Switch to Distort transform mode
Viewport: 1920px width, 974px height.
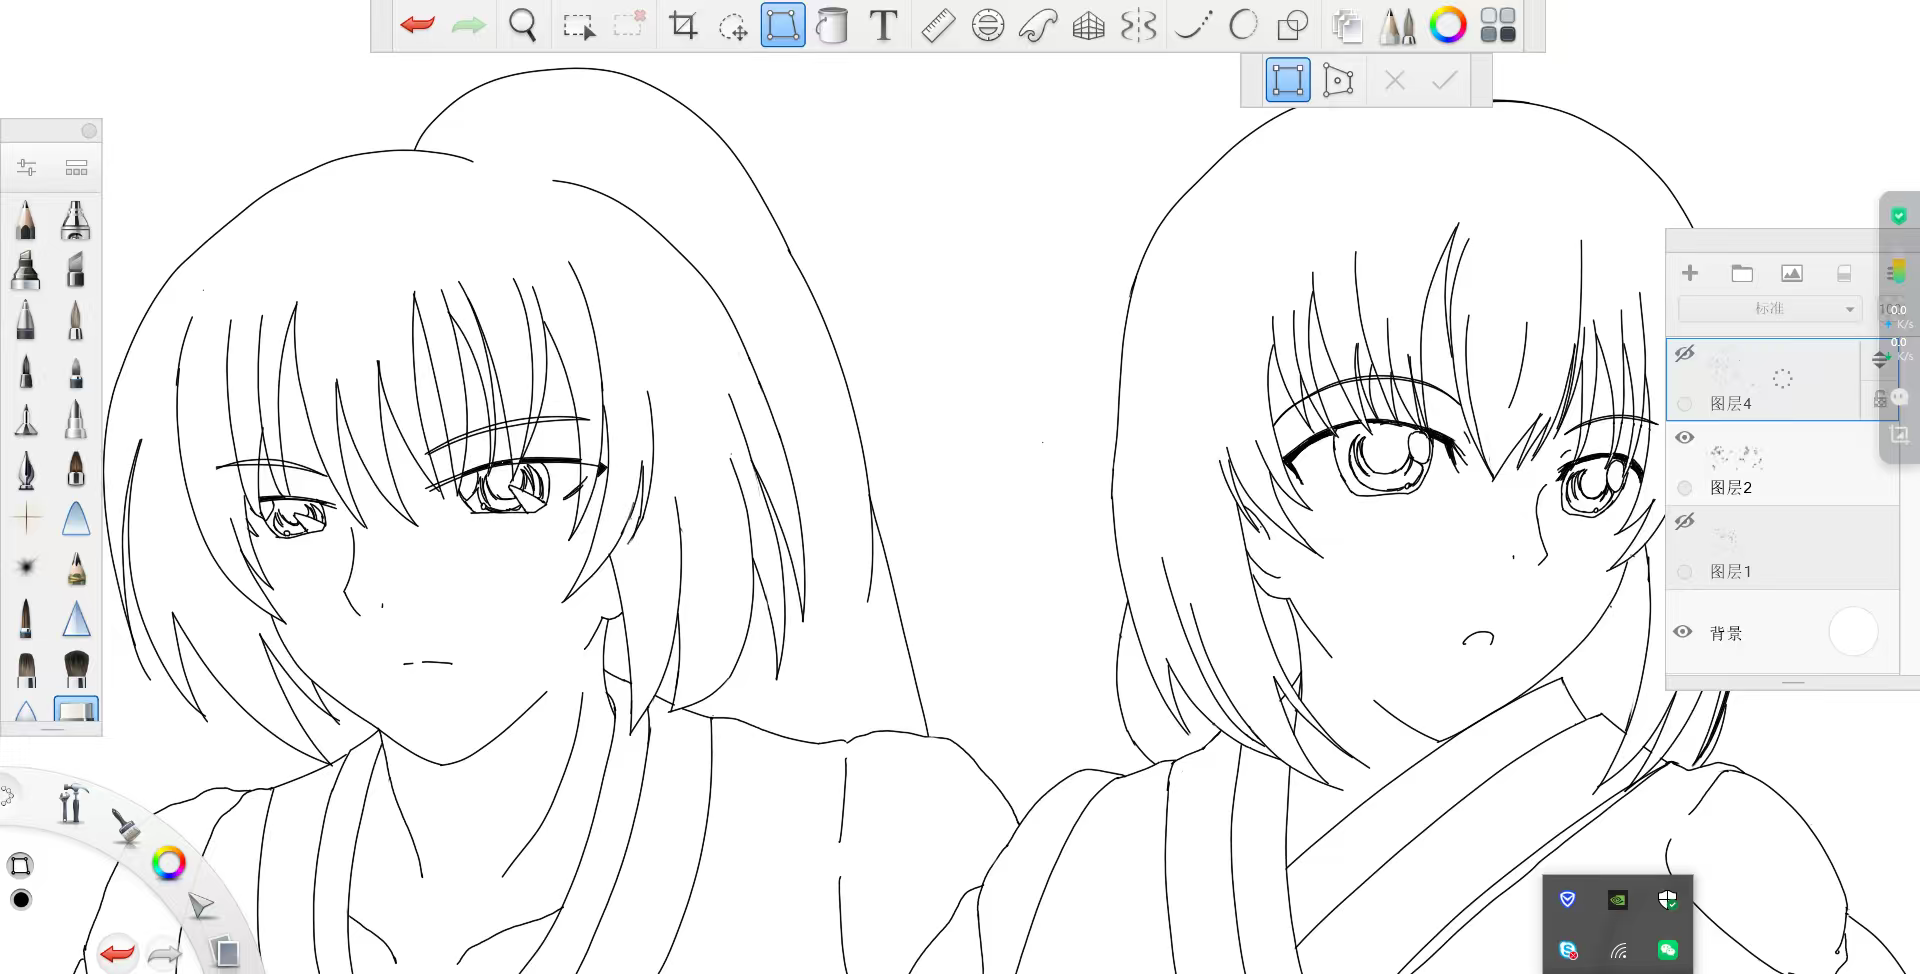[x=1338, y=80]
